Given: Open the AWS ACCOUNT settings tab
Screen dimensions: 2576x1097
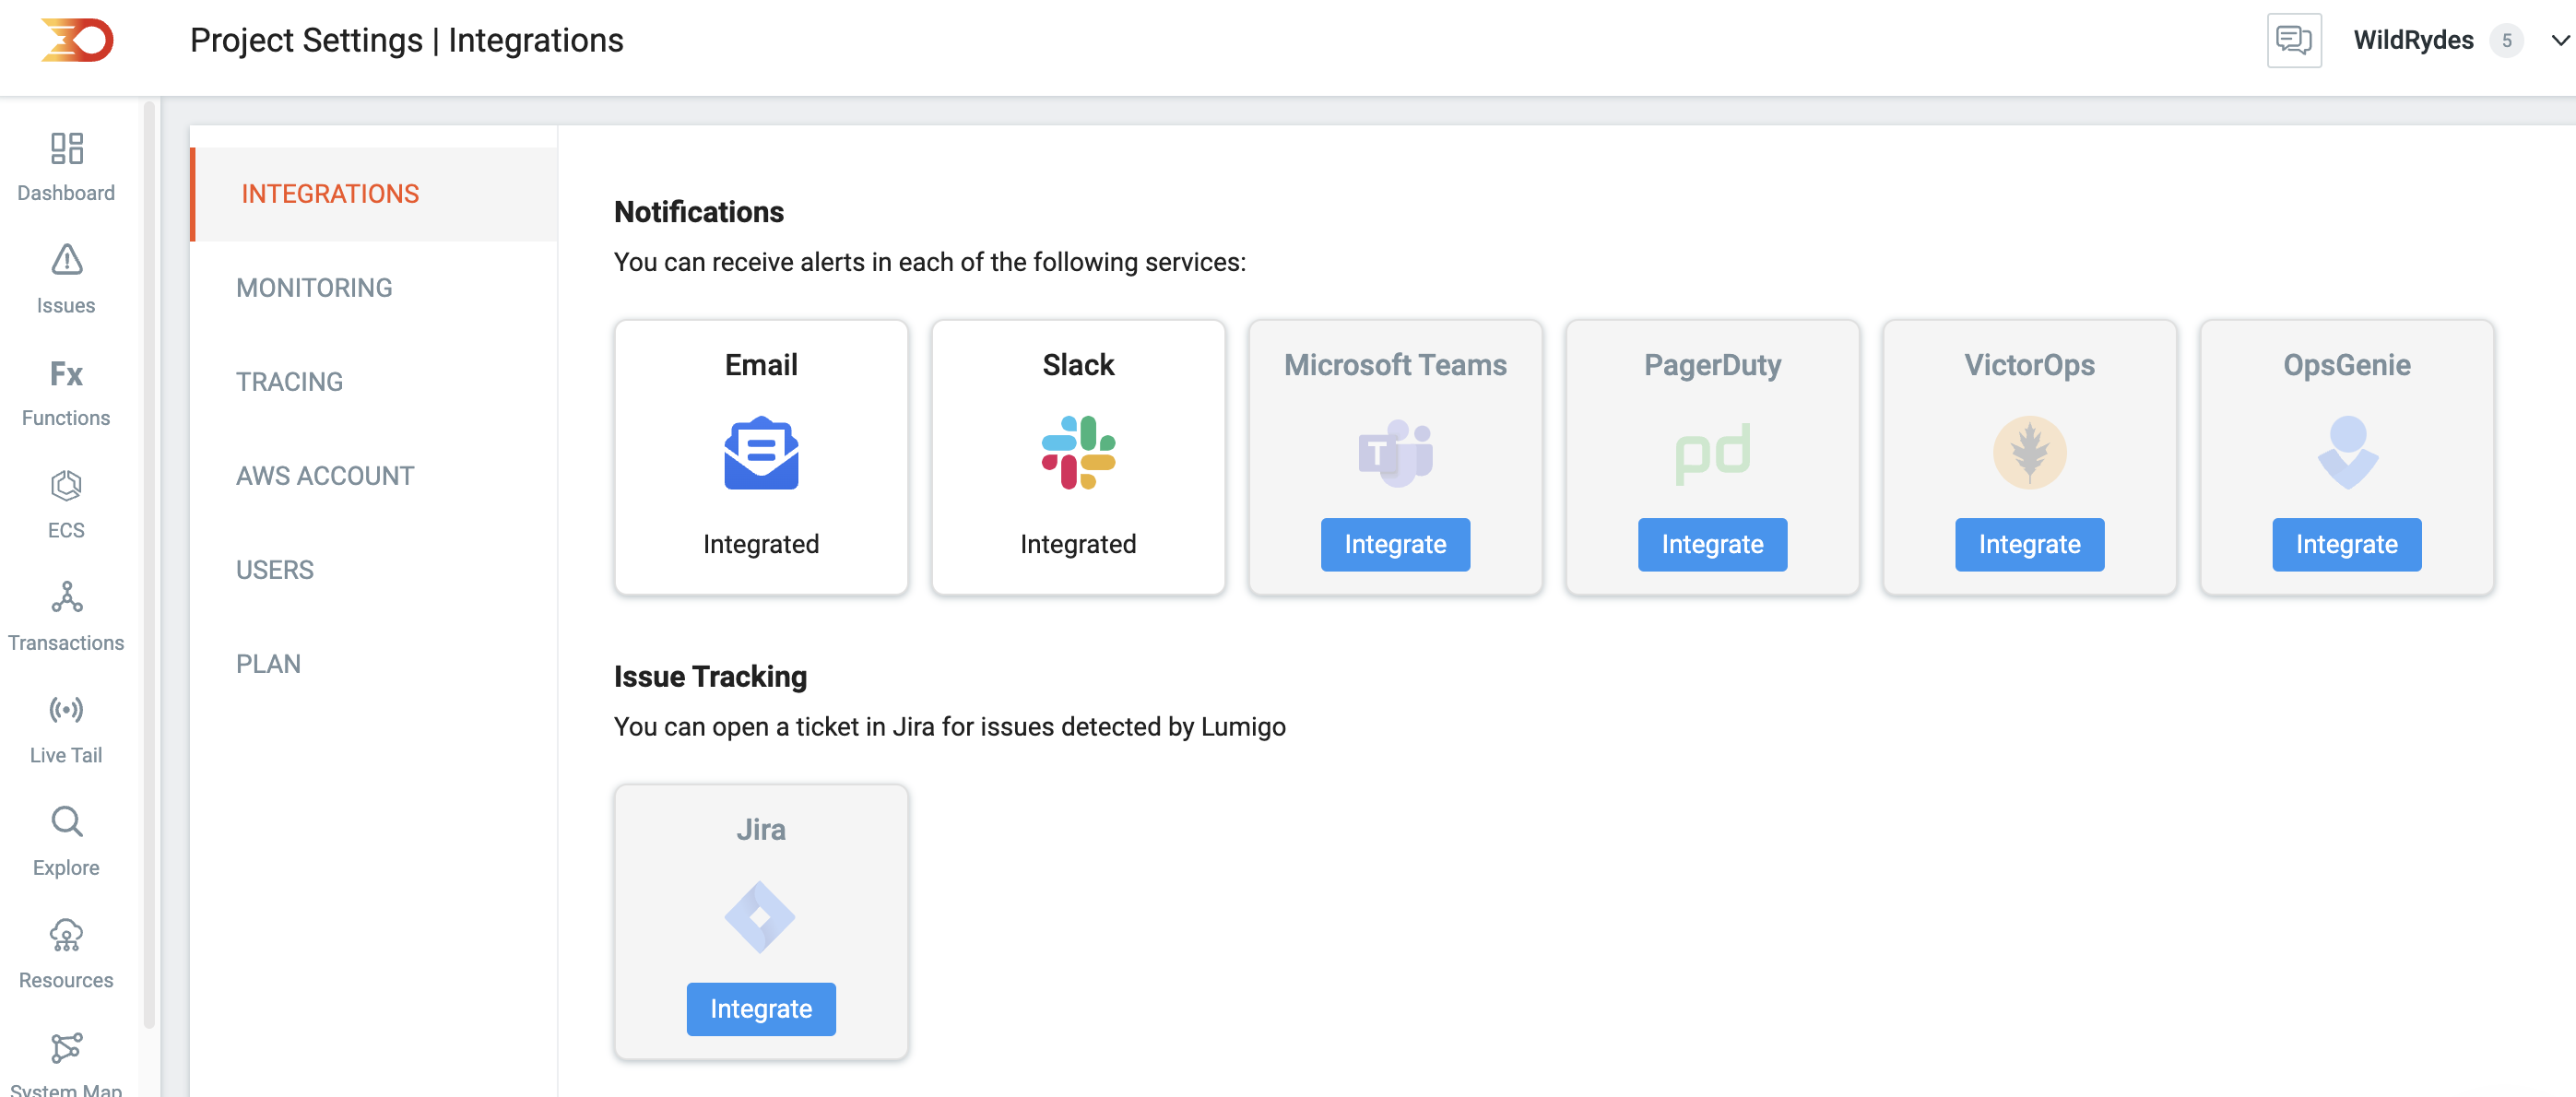Looking at the screenshot, I should tap(325, 476).
